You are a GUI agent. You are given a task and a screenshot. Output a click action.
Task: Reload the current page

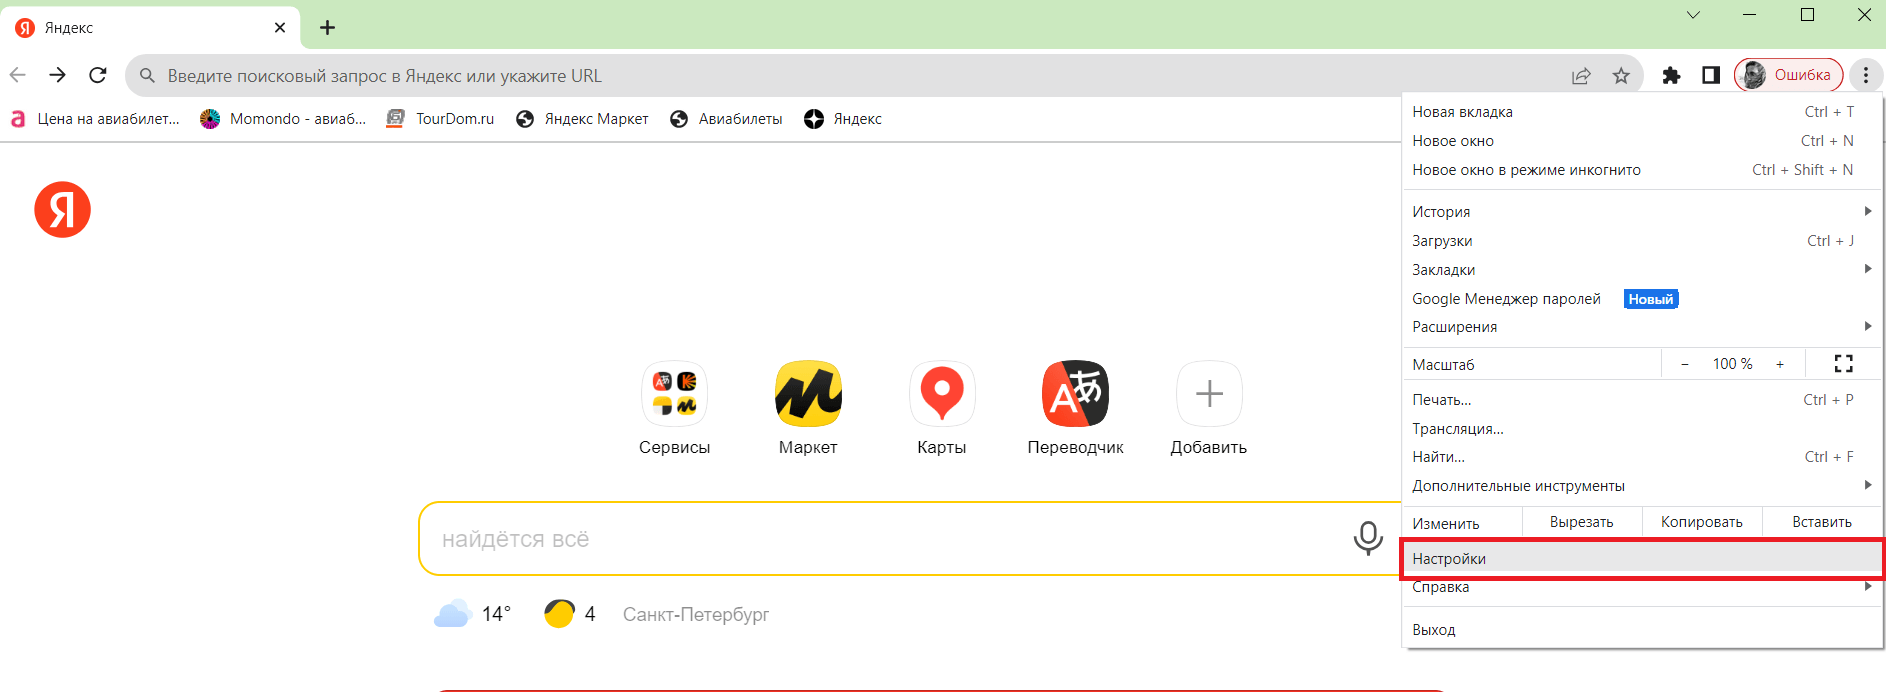tap(97, 75)
